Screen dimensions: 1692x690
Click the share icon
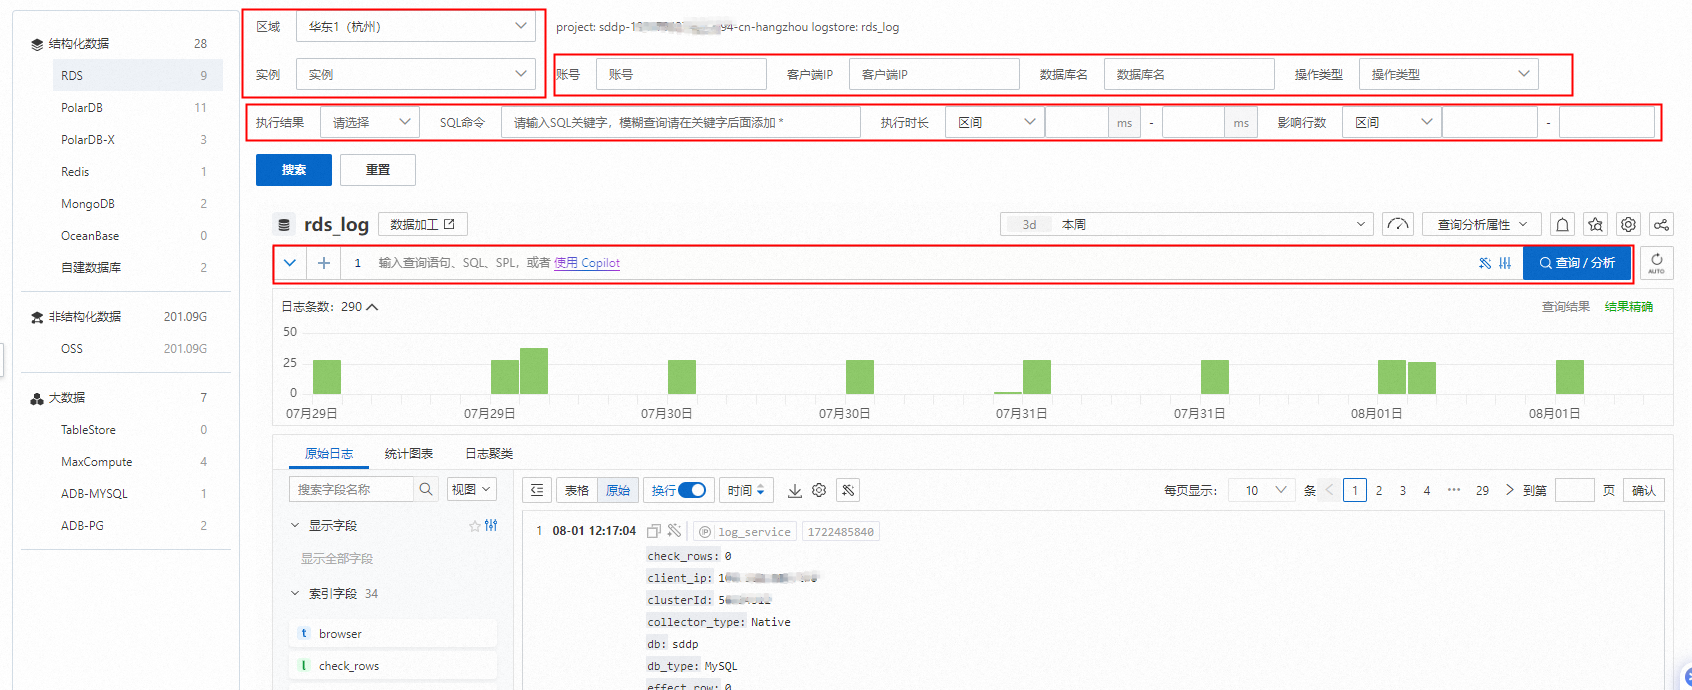click(1661, 225)
